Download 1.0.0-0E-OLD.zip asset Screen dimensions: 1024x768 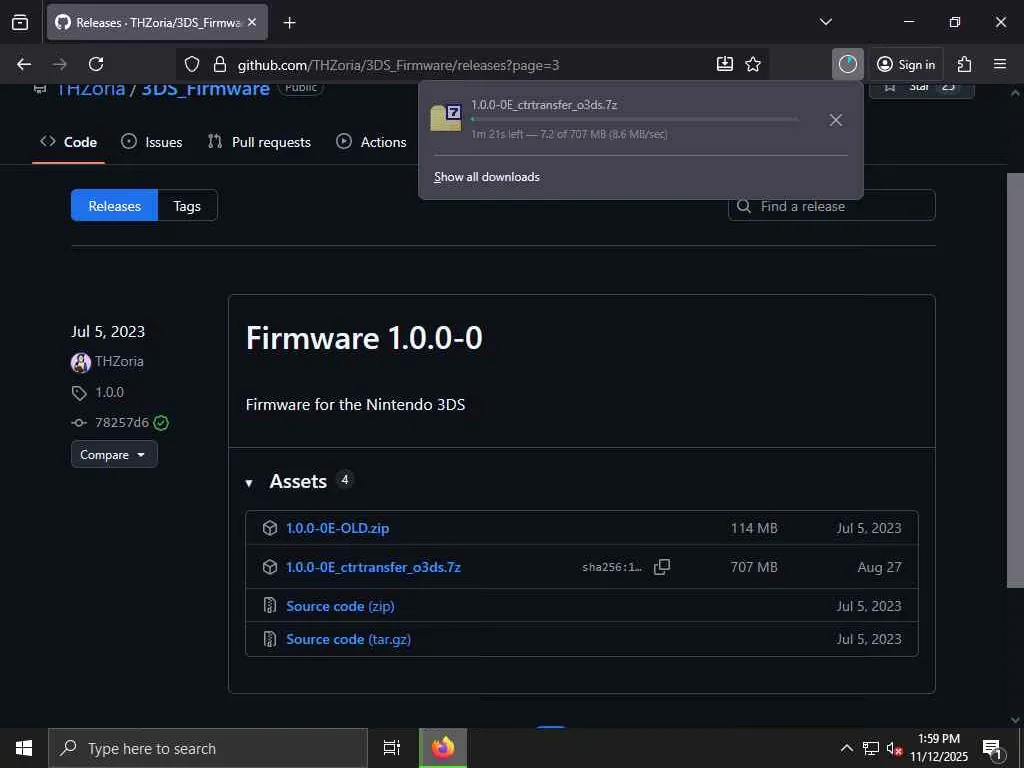pos(337,528)
